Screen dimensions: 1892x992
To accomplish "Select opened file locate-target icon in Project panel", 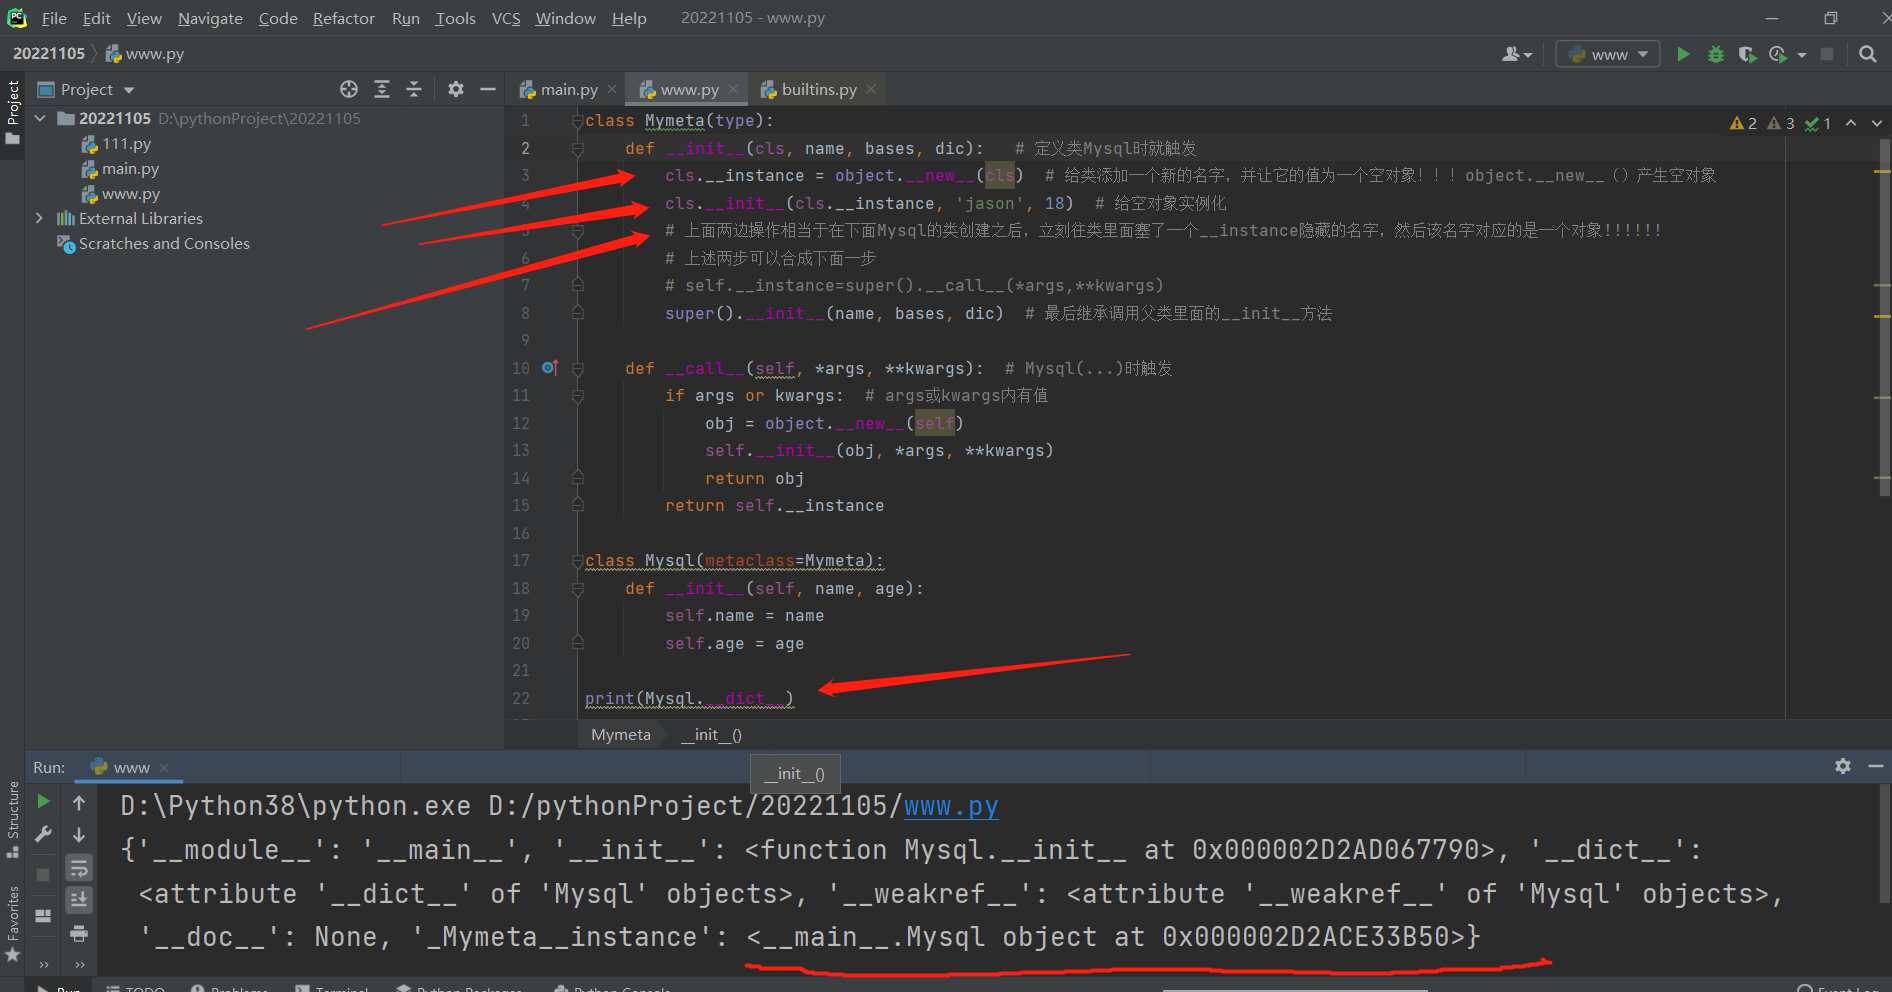I will coord(349,89).
